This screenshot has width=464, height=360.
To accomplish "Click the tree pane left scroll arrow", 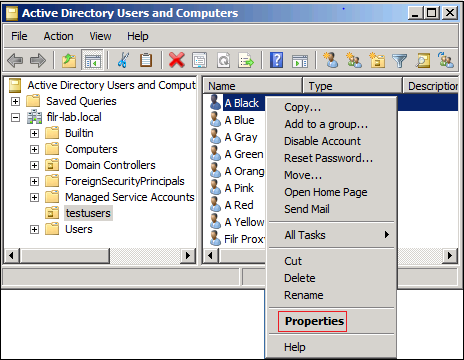I will tap(12, 256).
